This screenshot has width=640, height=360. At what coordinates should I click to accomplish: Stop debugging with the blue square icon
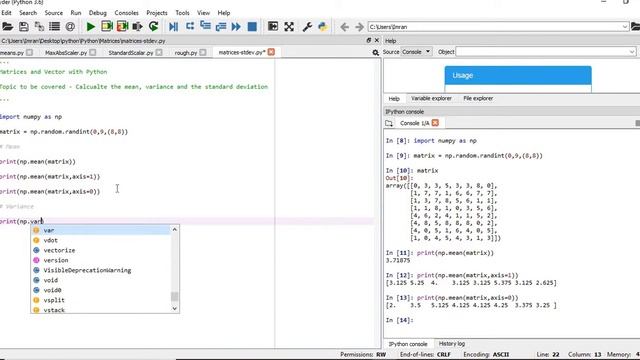tap(252, 27)
